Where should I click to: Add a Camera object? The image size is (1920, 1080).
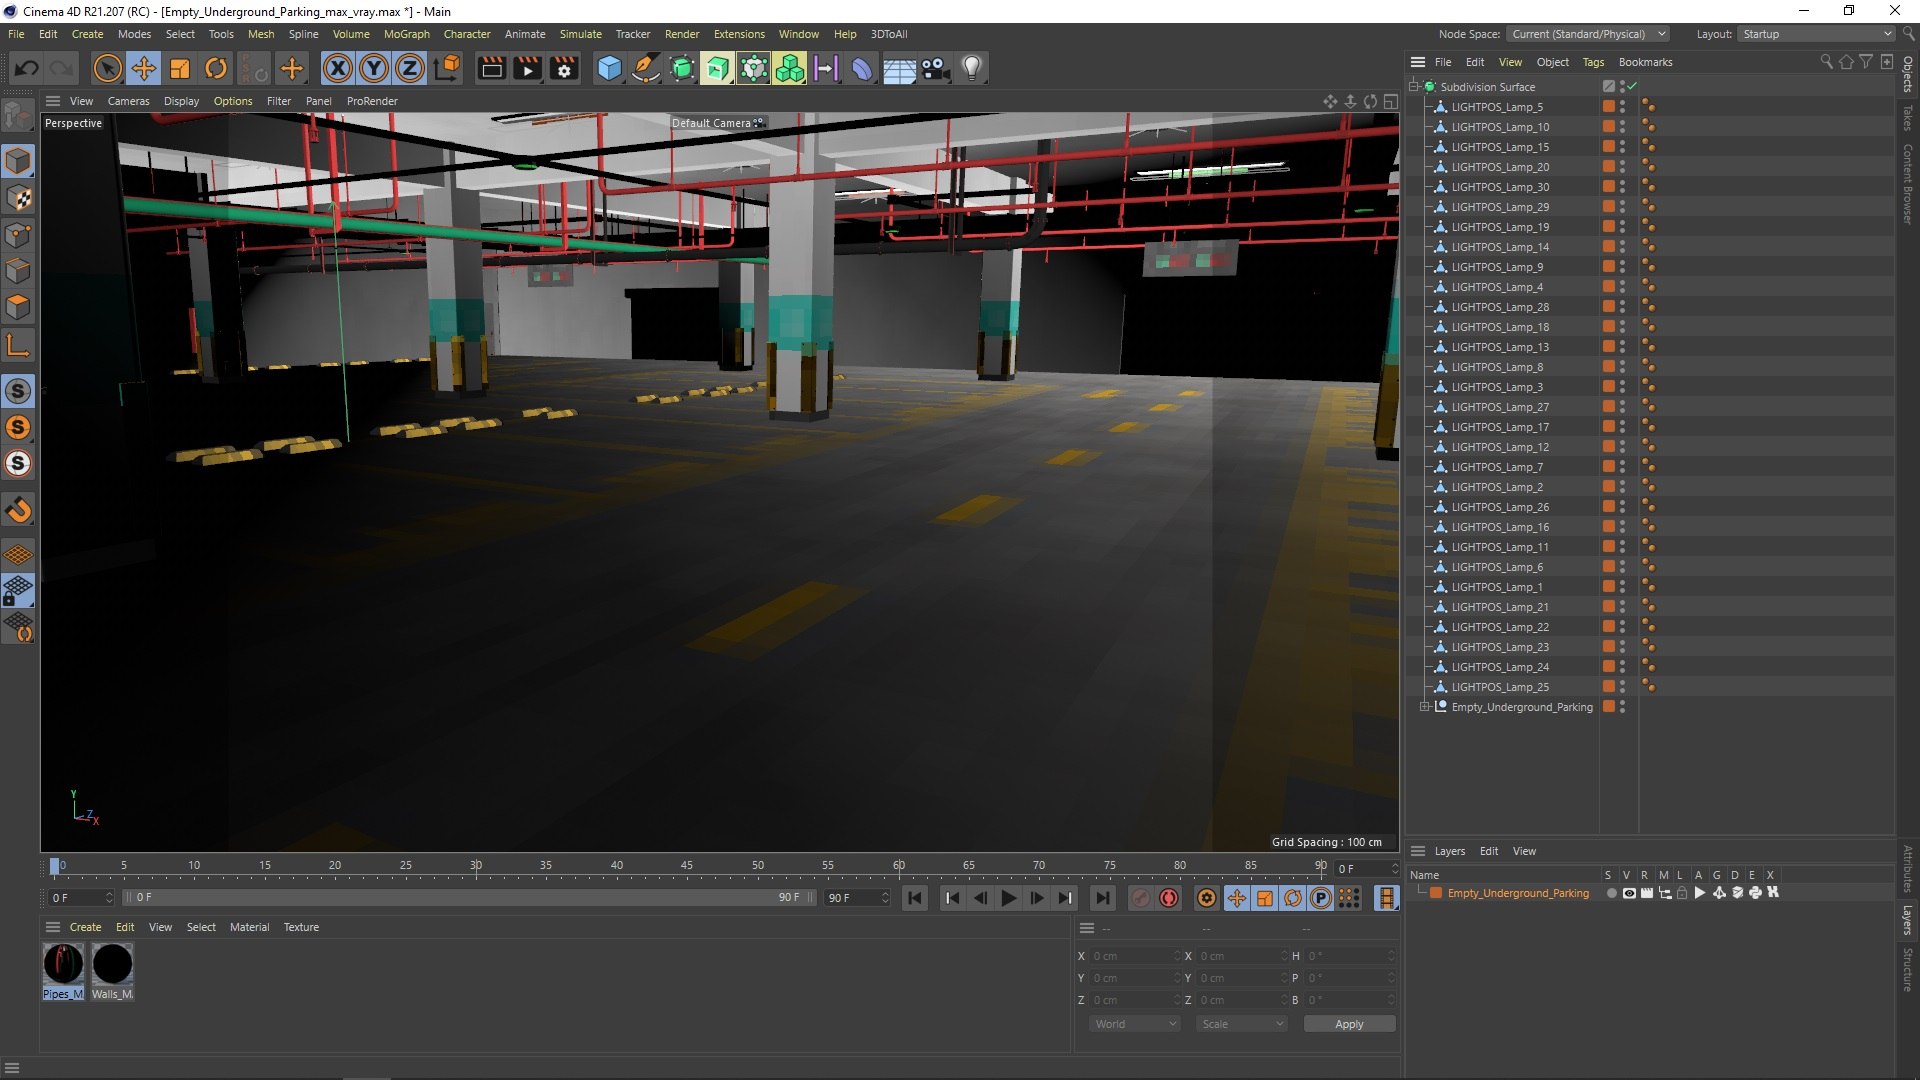pos(935,68)
